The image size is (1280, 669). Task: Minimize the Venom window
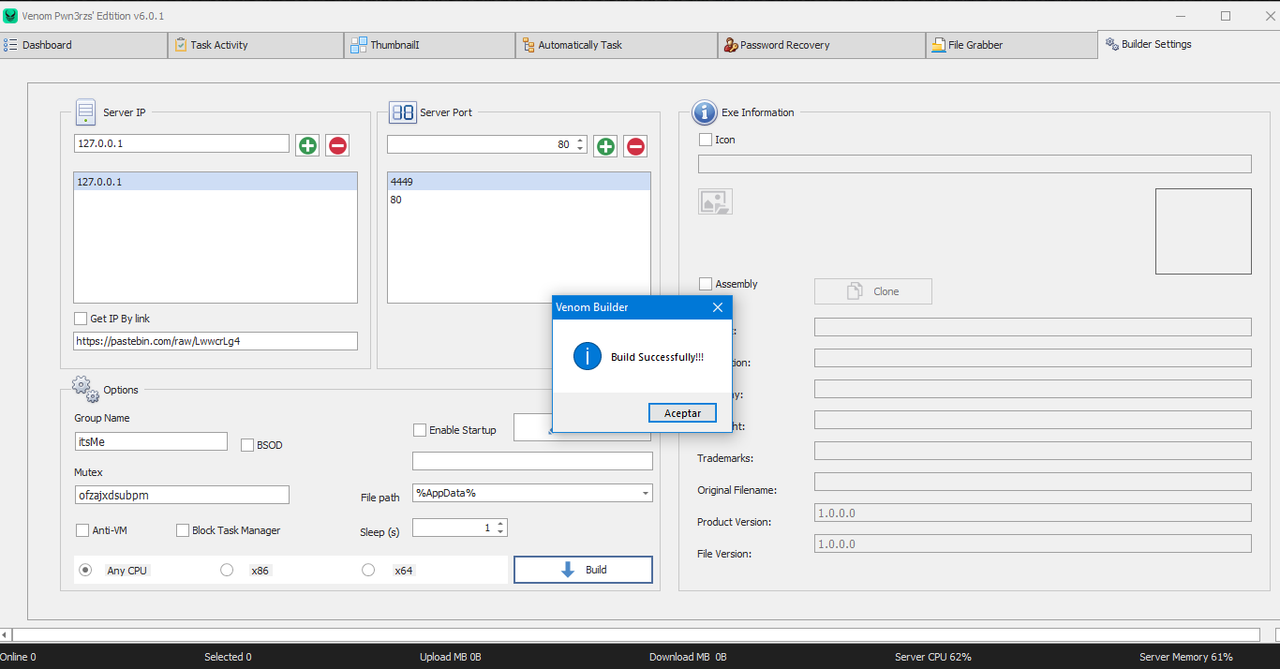(1179, 16)
